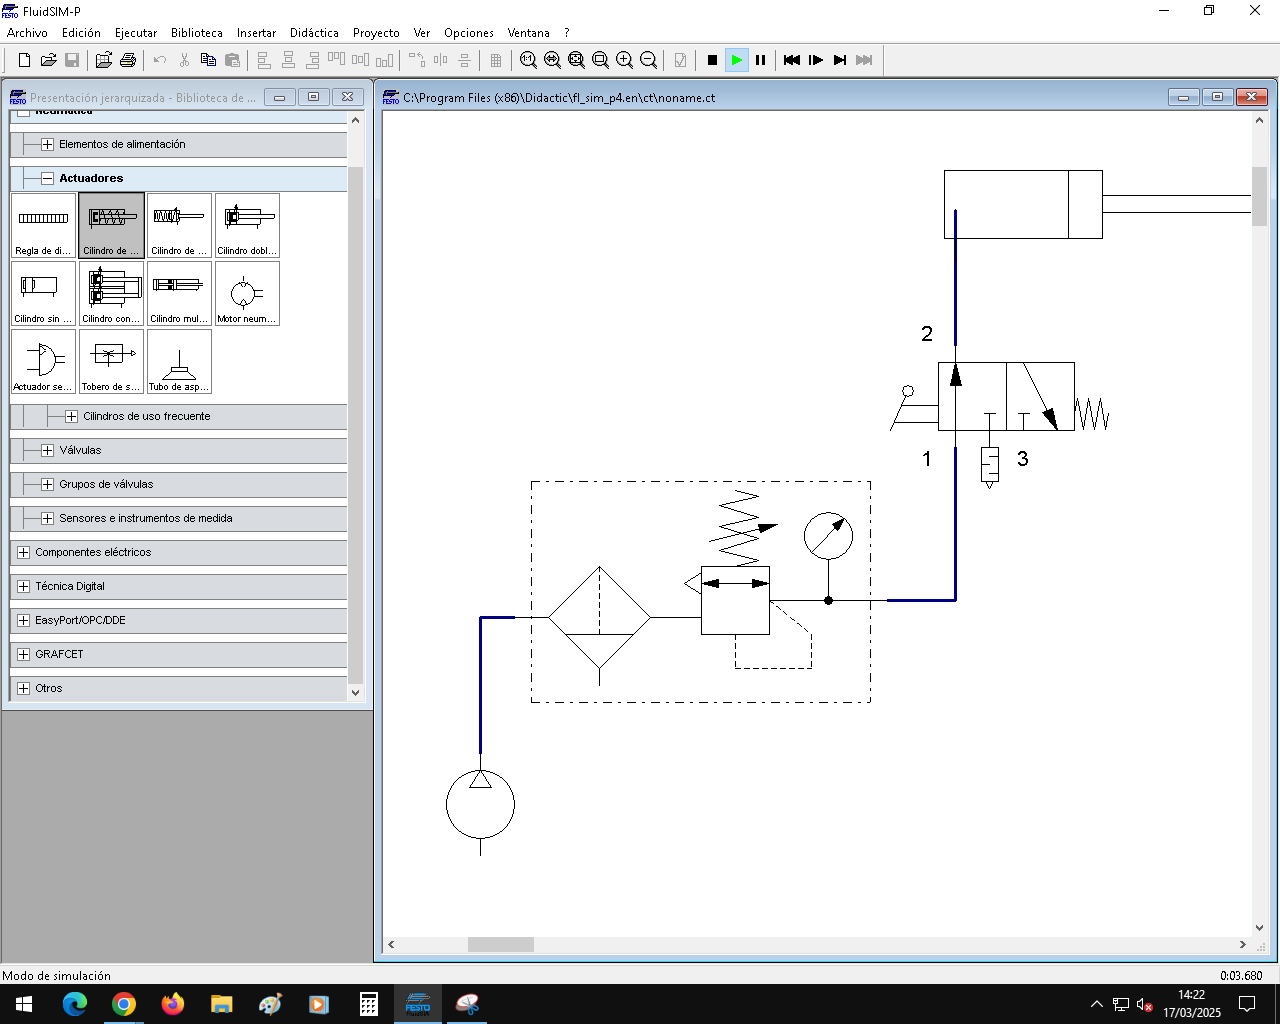Click the Copy icon in toolbar
Screen dimensions: 1280x1024
208,60
